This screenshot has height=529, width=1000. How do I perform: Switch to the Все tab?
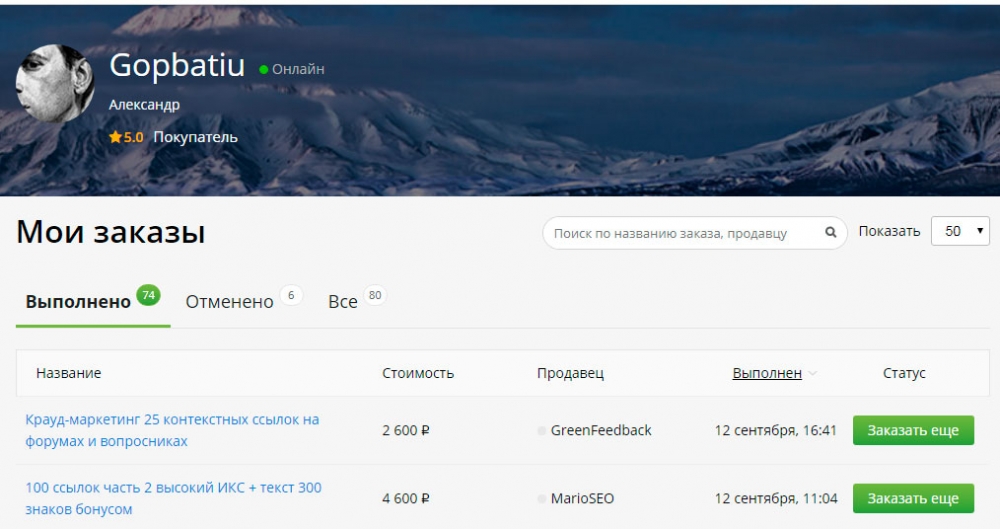(342, 302)
